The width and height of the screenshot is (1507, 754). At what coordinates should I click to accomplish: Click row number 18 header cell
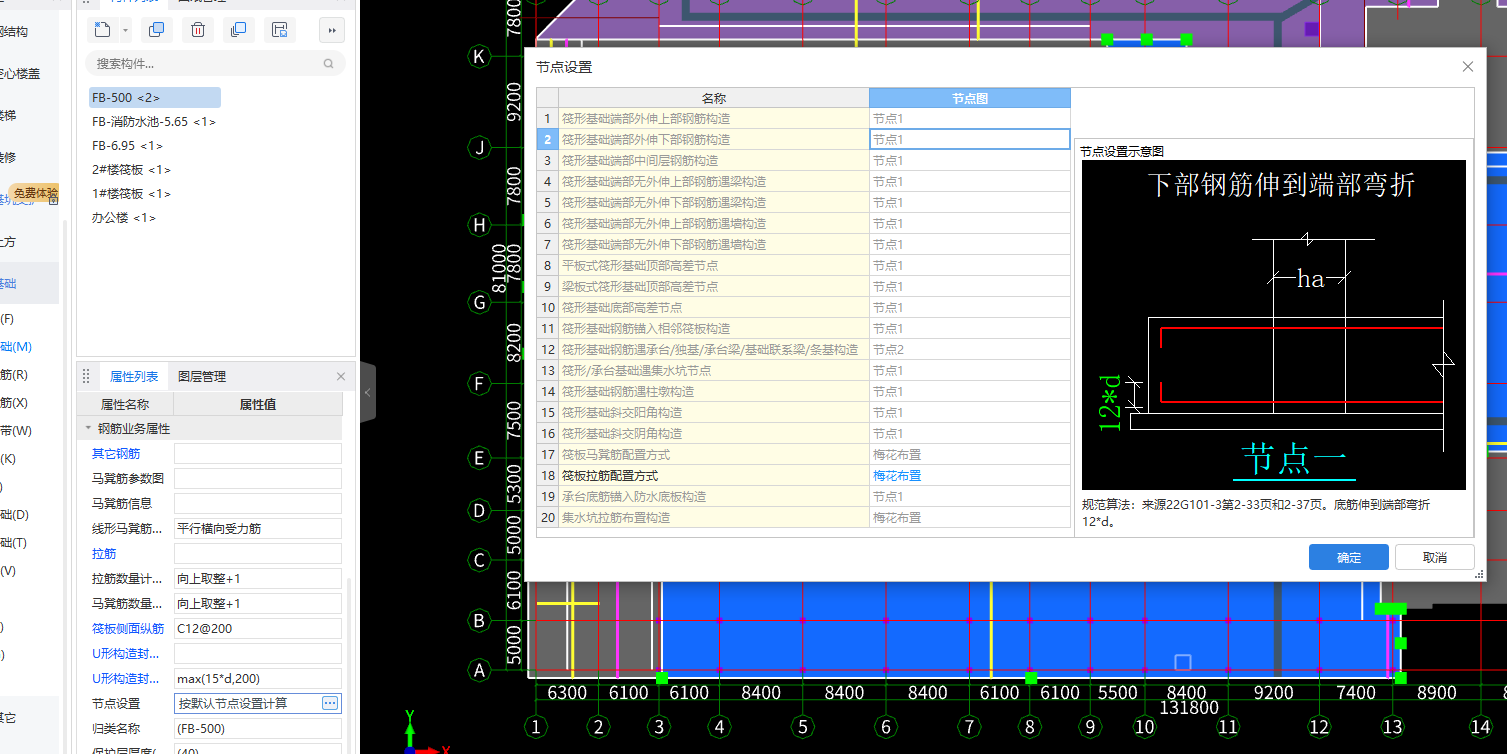[547, 475]
